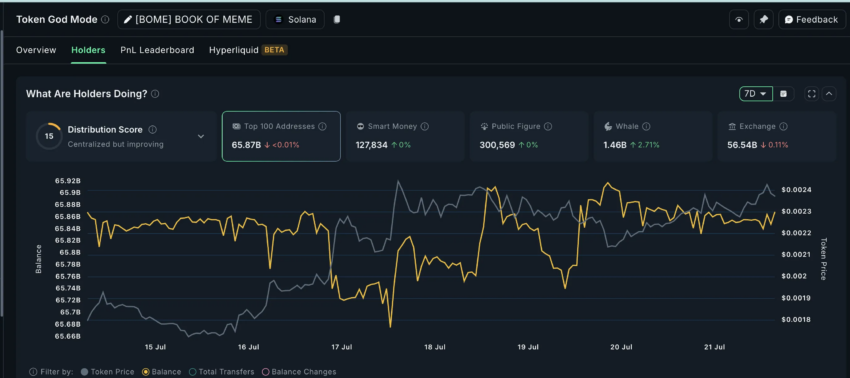Open the calendar date picker icon

click(783, 94)
